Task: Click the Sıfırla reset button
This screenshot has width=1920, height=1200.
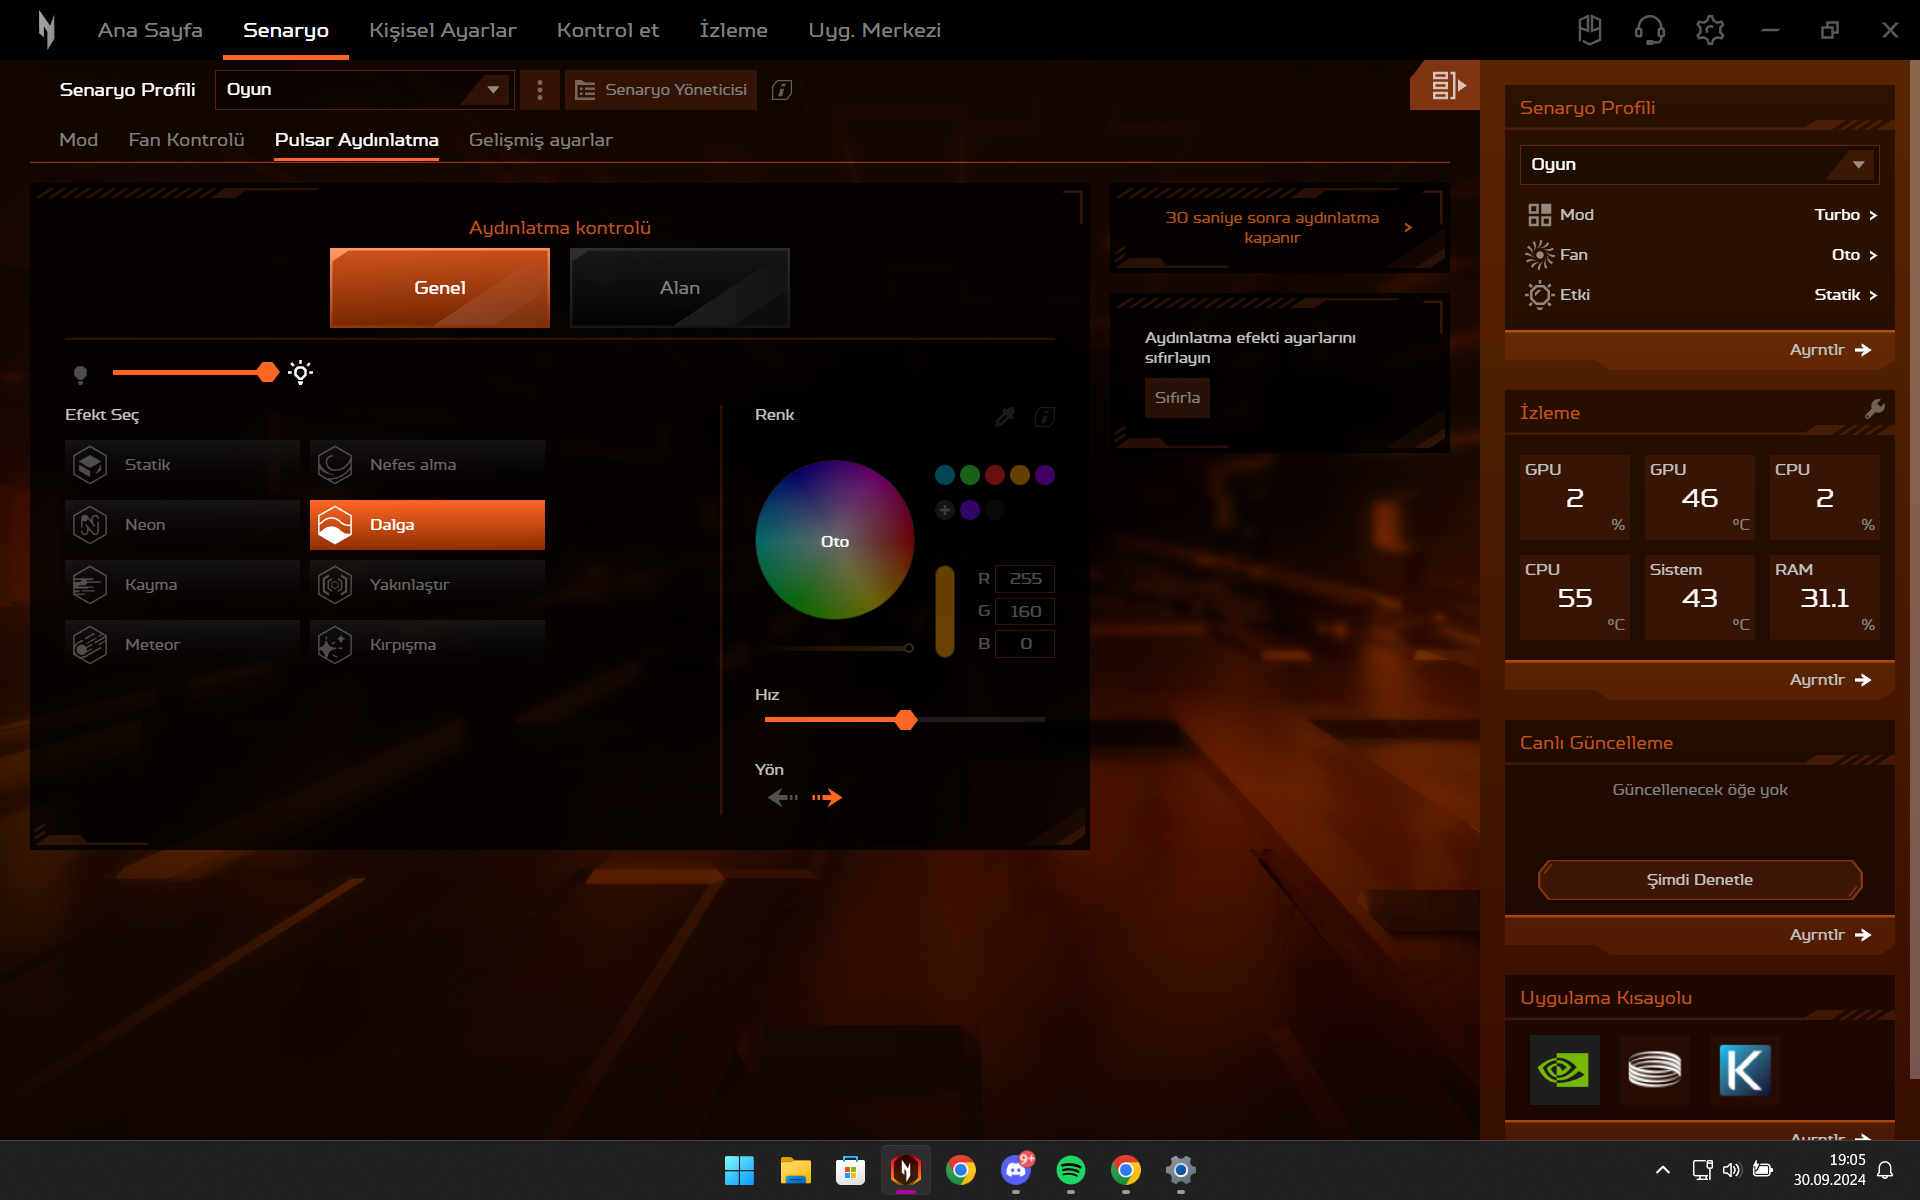Action: pyautogui.click(x=1177, y=398)
